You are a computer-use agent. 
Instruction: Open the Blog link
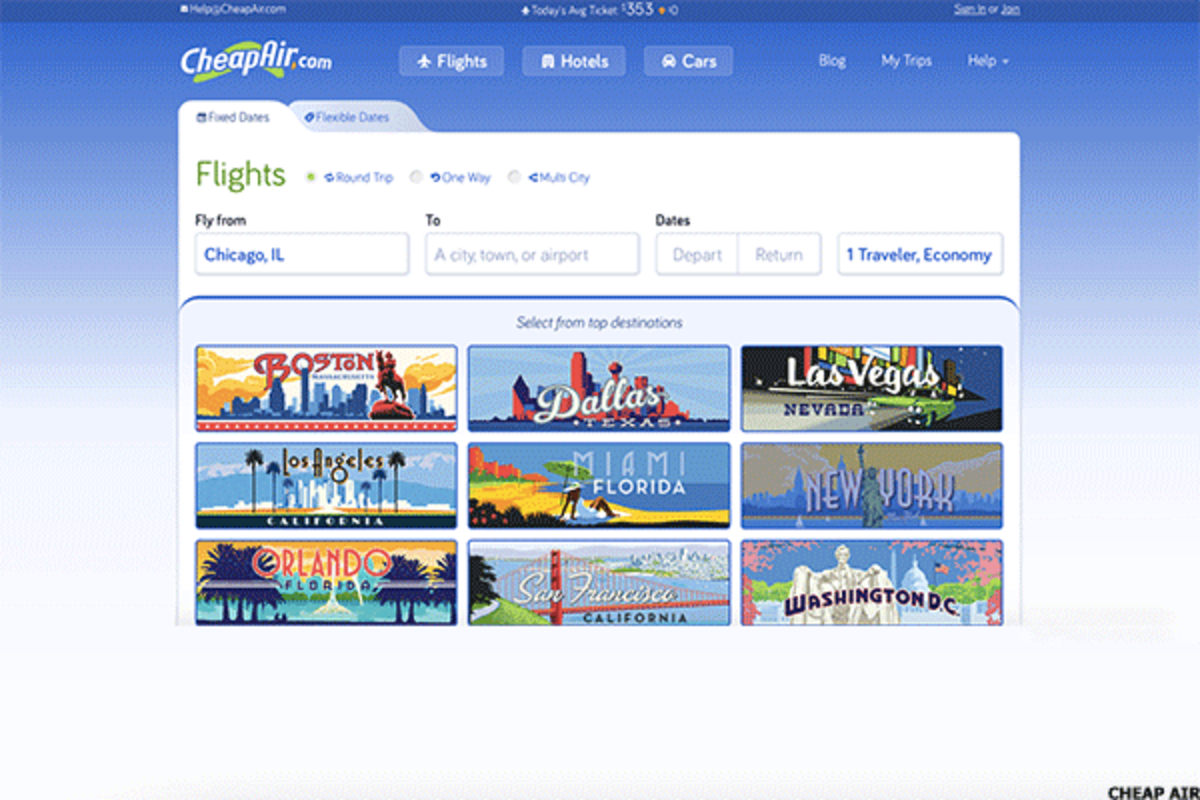(832, 61)
